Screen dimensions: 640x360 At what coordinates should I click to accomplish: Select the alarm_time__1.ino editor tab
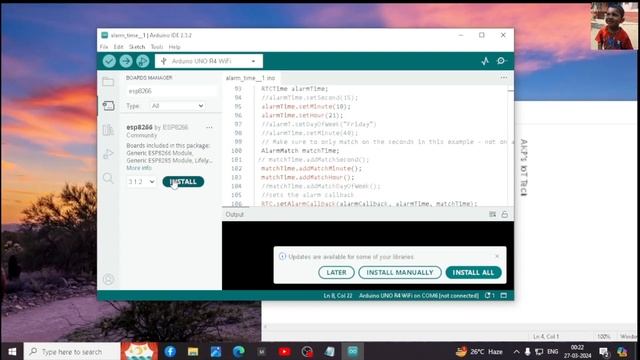(250, 78)
